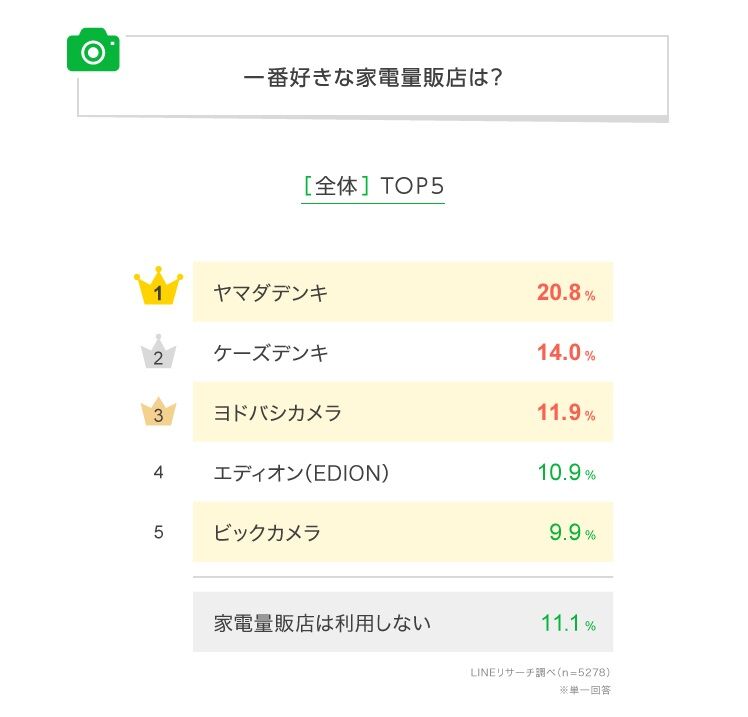Select the ヤマダデンキ store name
Image resolution: width=748 pixels, height=717 pixels.
(x=271, y=293)
